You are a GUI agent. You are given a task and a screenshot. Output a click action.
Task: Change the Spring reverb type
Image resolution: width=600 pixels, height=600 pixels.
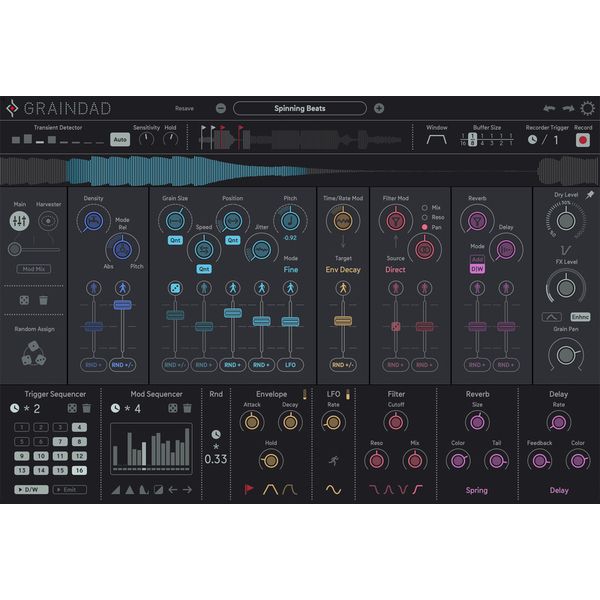click(477, 490)
